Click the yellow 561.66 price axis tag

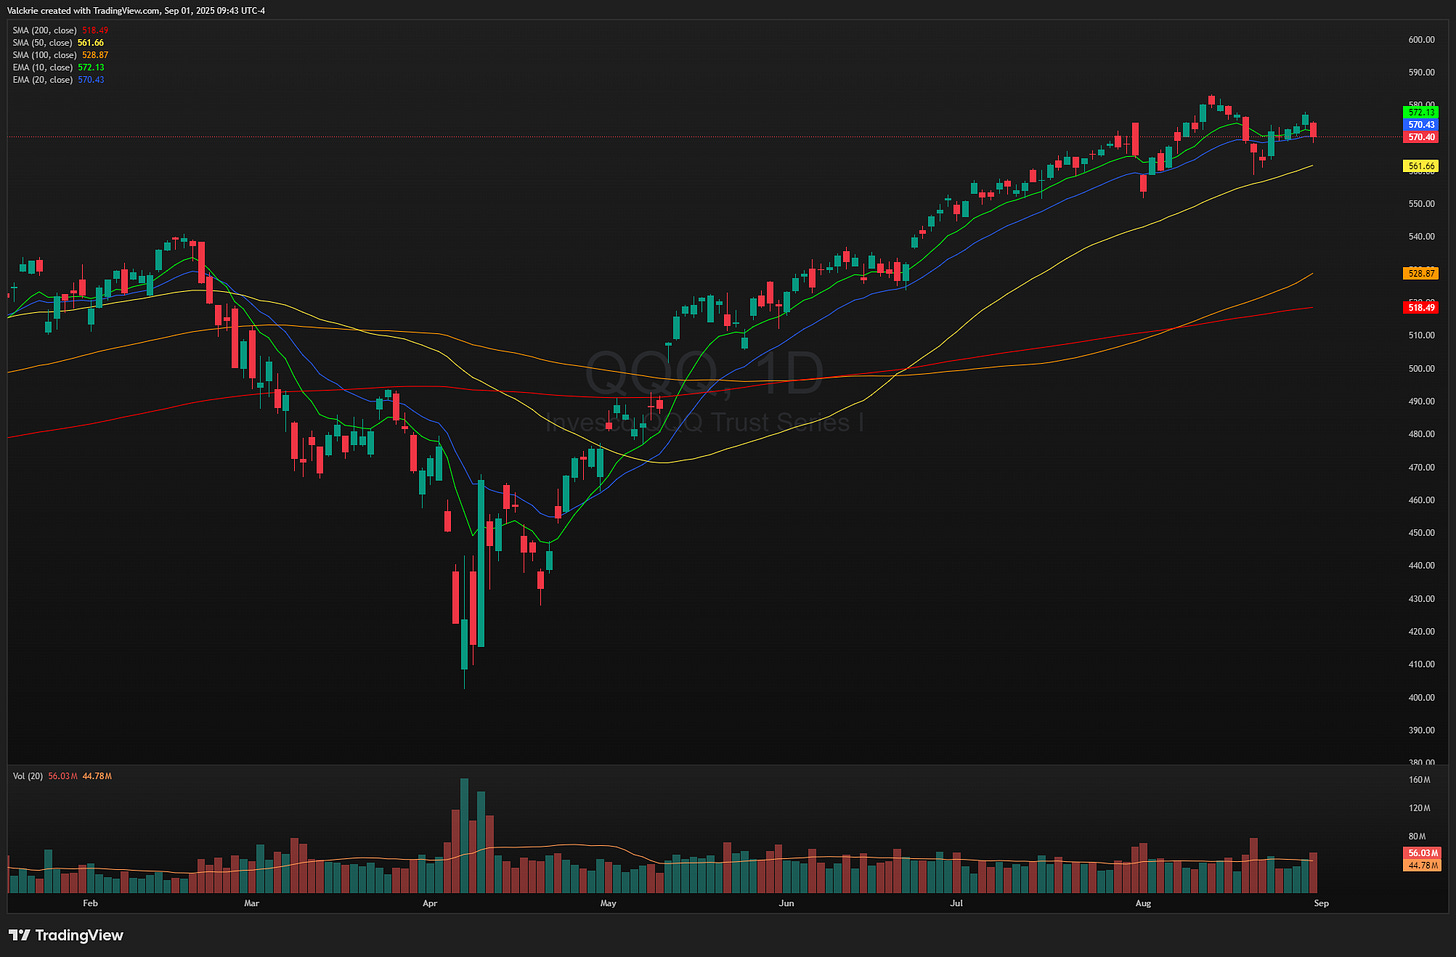pyautogui.click(x=1421, y=166)
